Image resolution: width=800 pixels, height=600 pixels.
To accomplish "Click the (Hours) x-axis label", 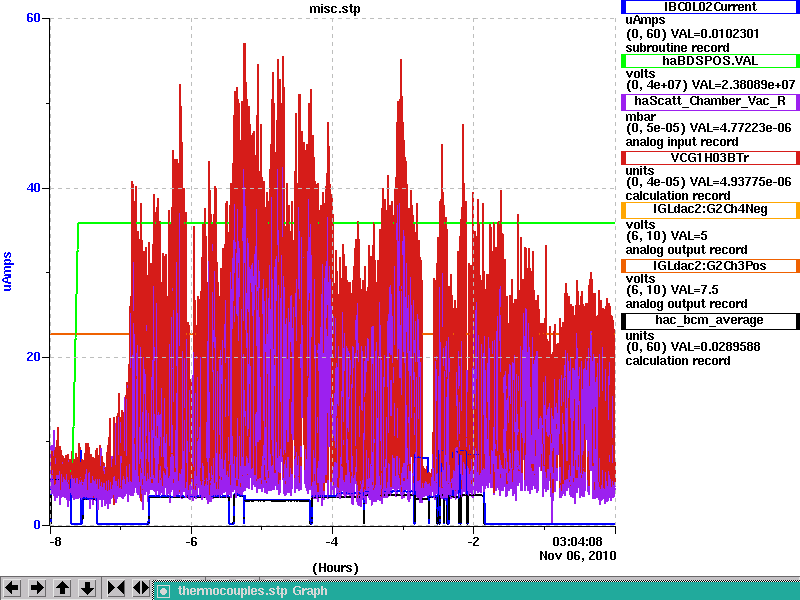I will pyautogui.click(x=335, y=568).
